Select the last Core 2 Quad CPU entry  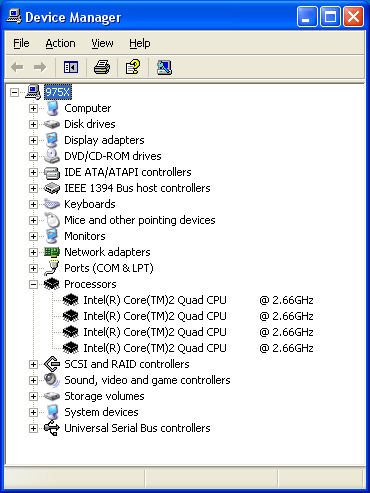pyautogui.click(x=198, y=348)
